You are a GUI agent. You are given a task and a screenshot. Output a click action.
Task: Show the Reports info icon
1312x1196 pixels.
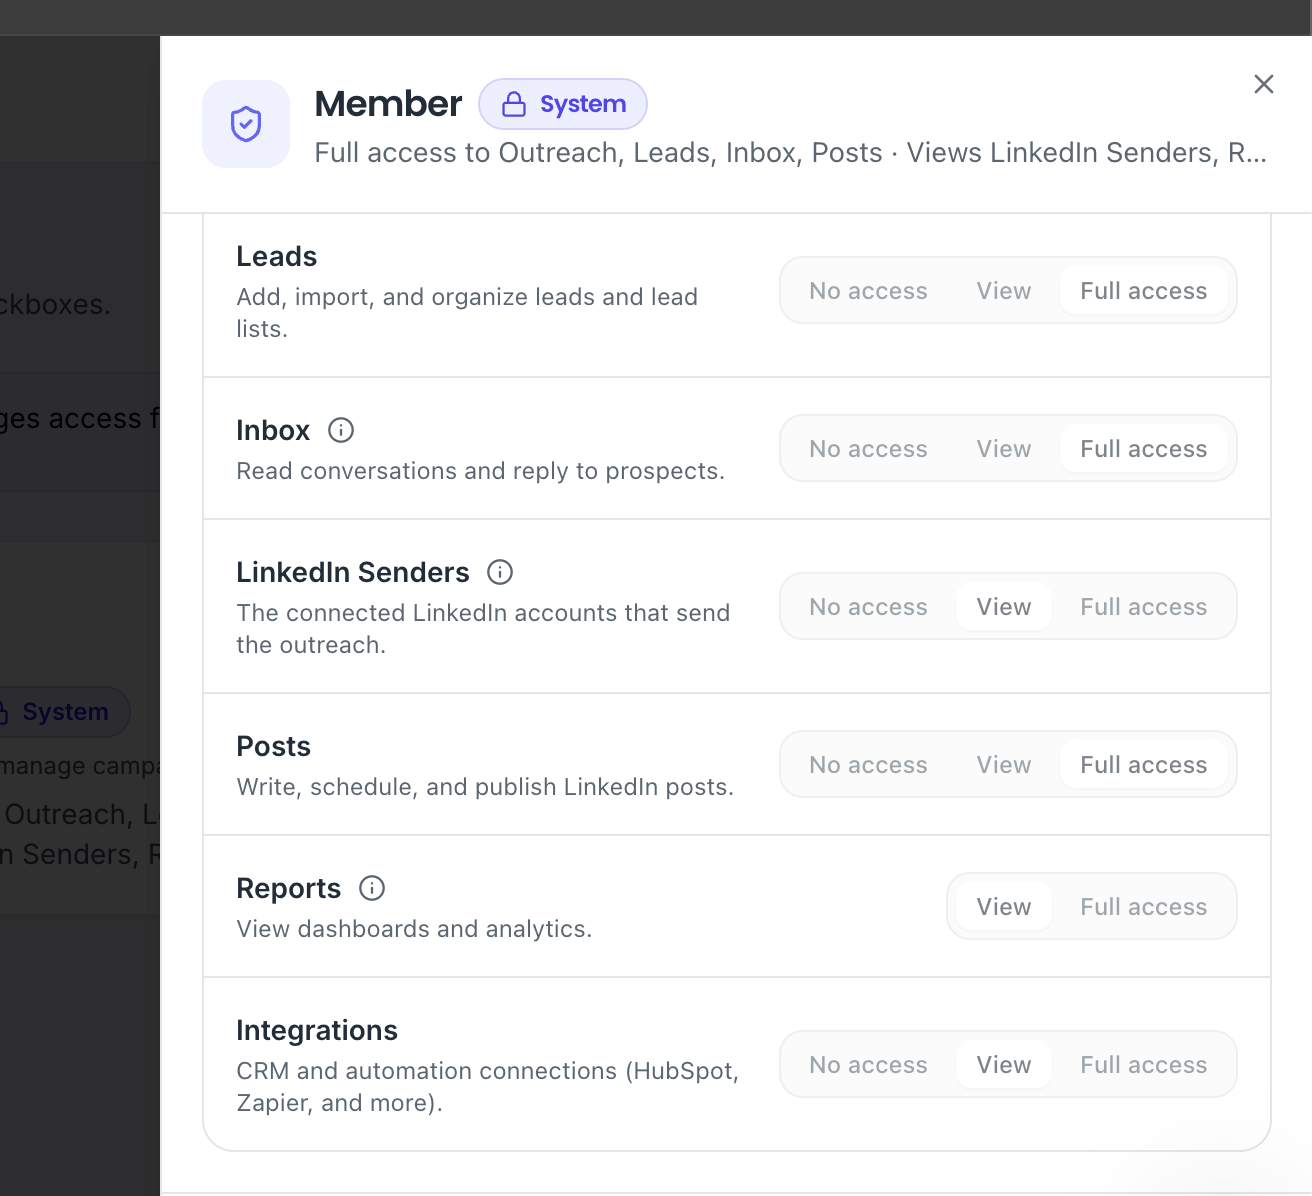pyautogui.click(x=372, y=888)
